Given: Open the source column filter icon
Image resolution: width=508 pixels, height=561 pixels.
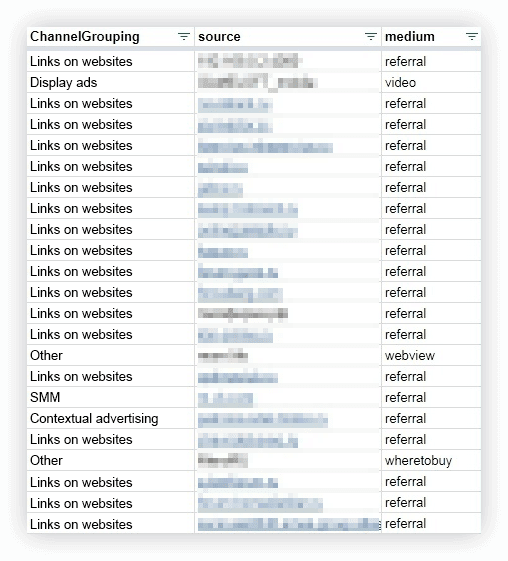Looking at the screenshot, I should coord(371,36).
